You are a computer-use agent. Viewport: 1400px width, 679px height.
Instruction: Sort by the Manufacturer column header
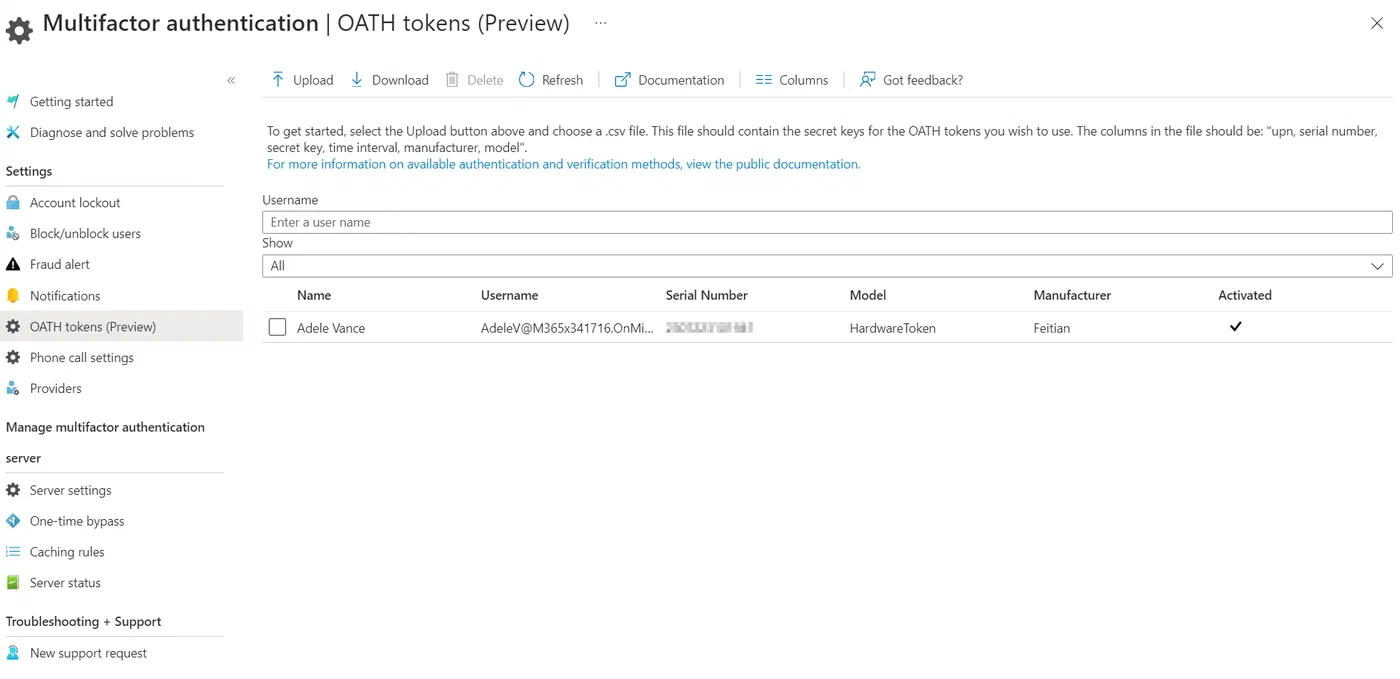[1072, 295]
